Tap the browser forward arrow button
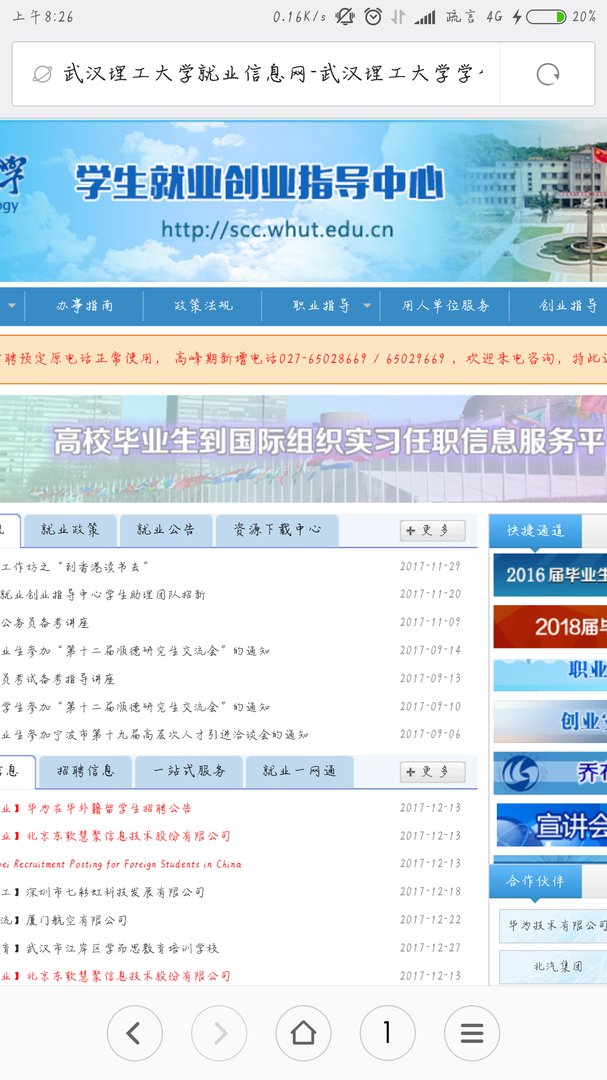The width and height of the screenshot is (607, 1080). (219, 1032)
